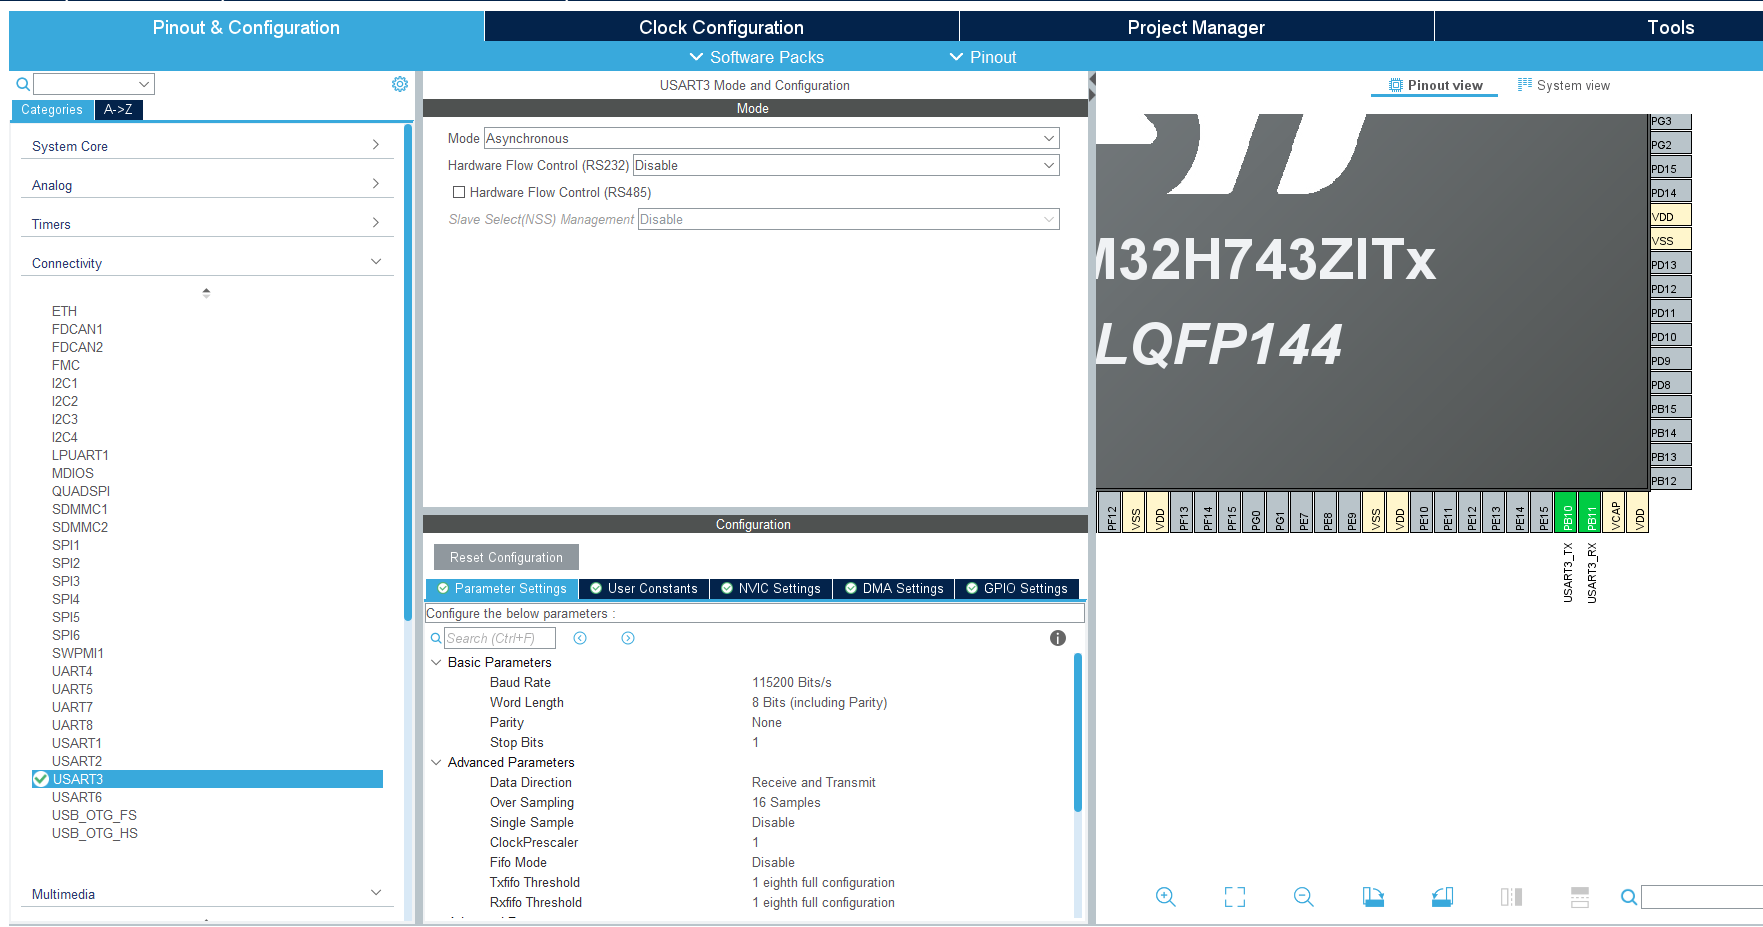
Task: Open the Pinout settings gear icon
Action: (400, 84)
